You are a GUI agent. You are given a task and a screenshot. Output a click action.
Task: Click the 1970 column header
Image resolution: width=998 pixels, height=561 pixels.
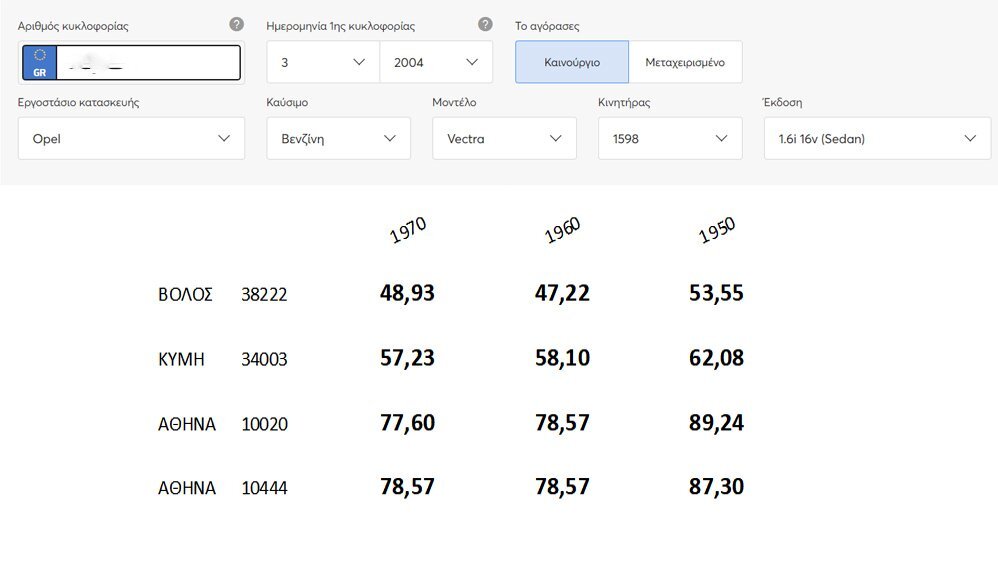pyautogui.click(x=408, y=230)
